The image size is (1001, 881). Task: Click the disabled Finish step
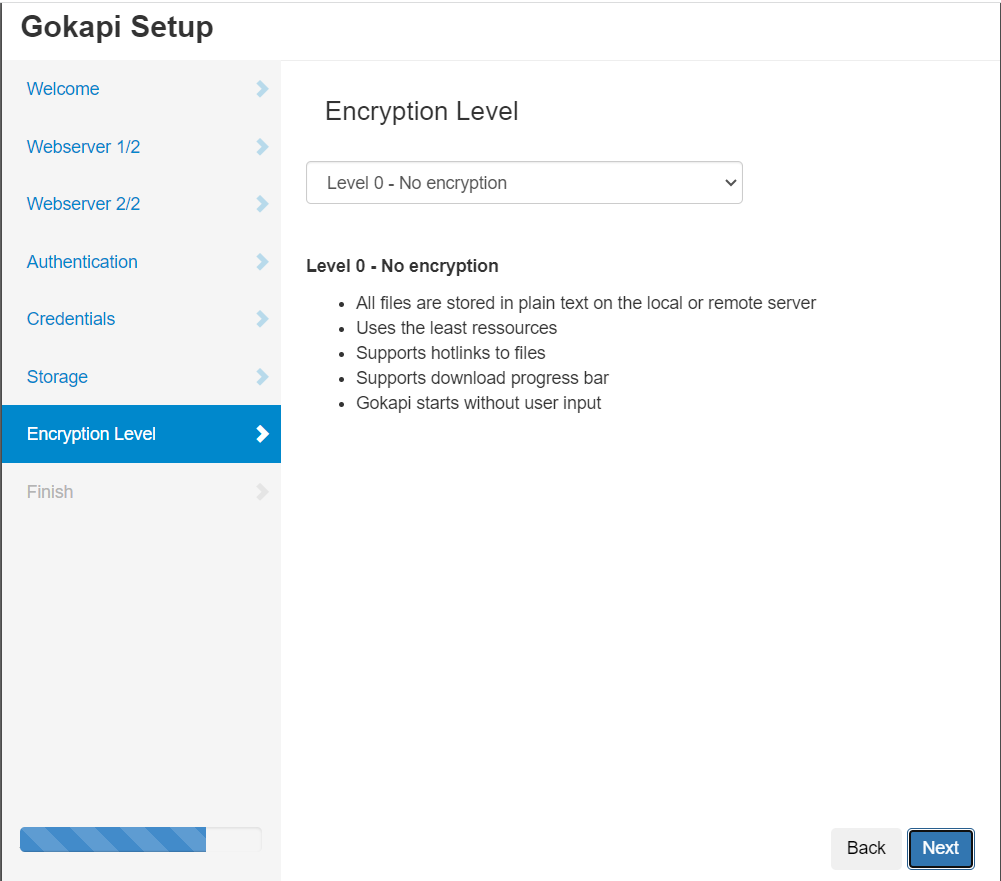[x=141, y=492]
